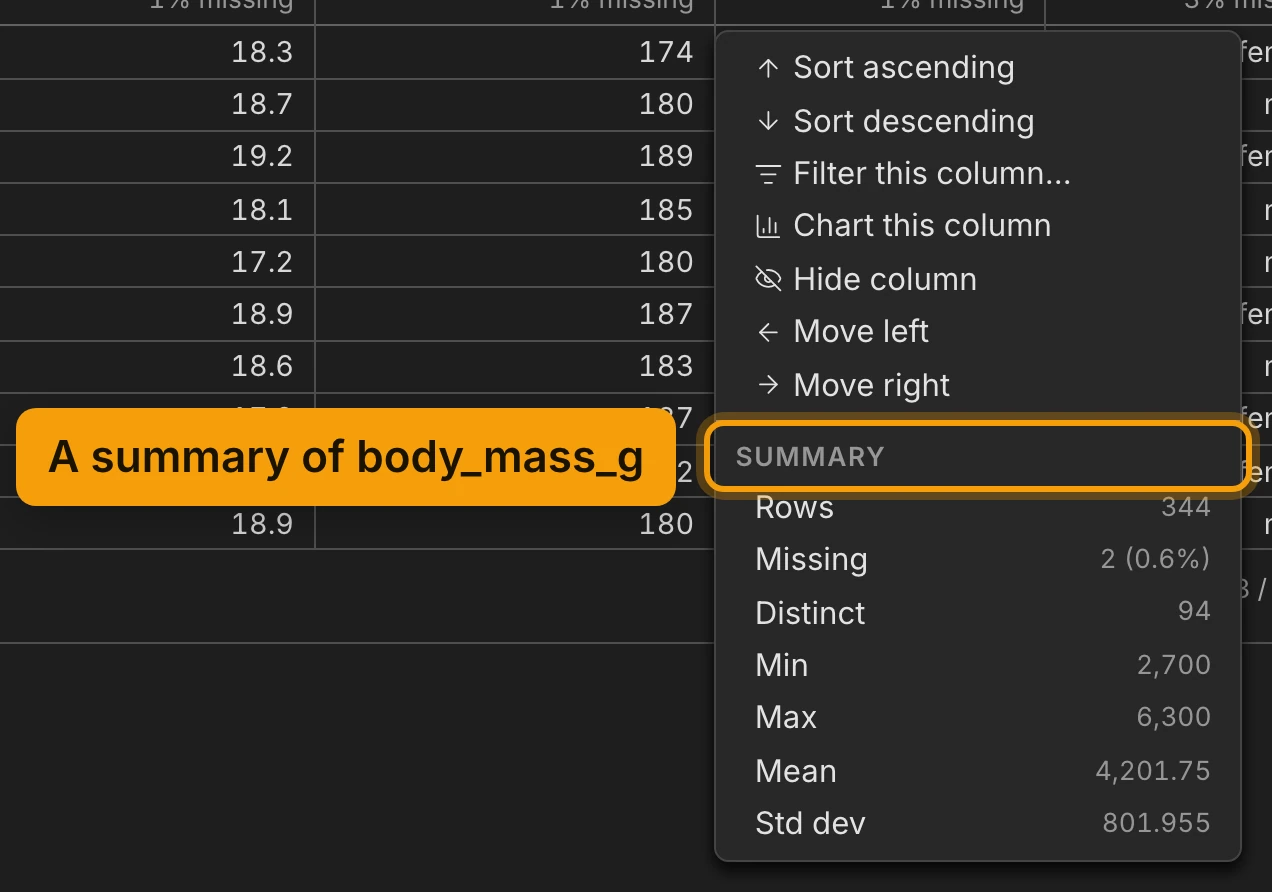Click the filter lines icon

pyautogui.click(x=768, y=174)
